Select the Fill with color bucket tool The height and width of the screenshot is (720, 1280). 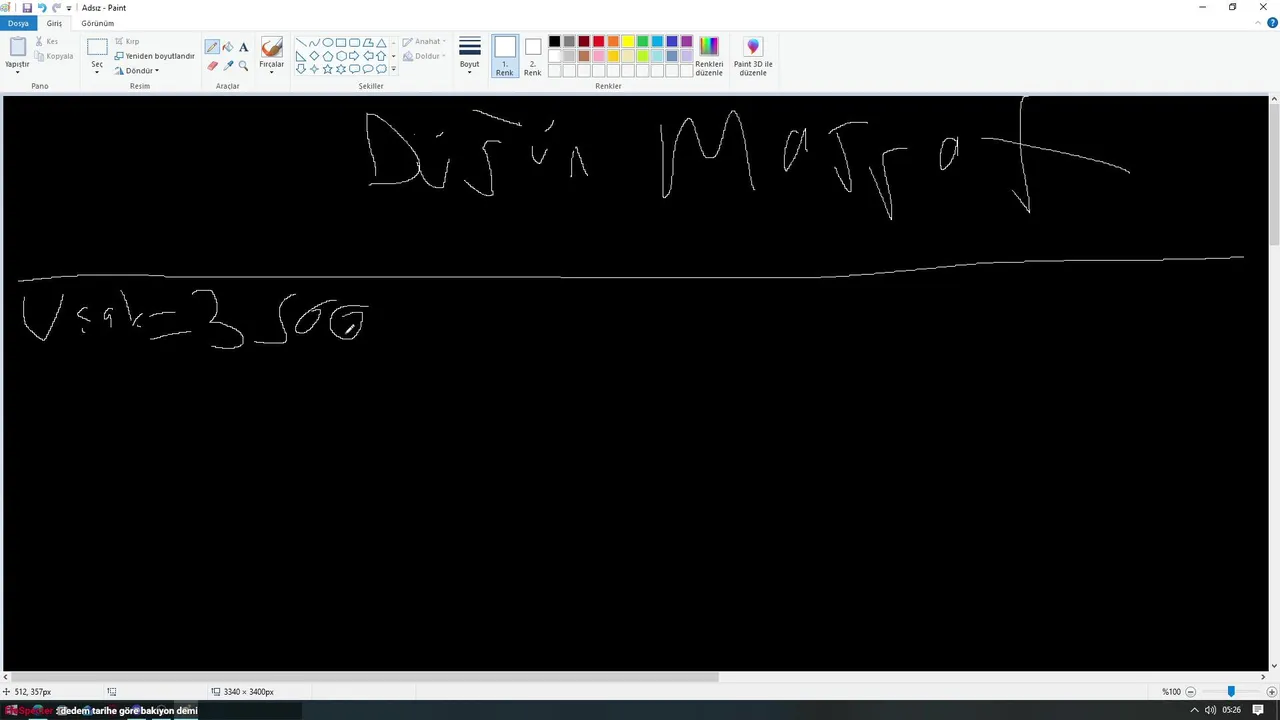pos(228,47)
